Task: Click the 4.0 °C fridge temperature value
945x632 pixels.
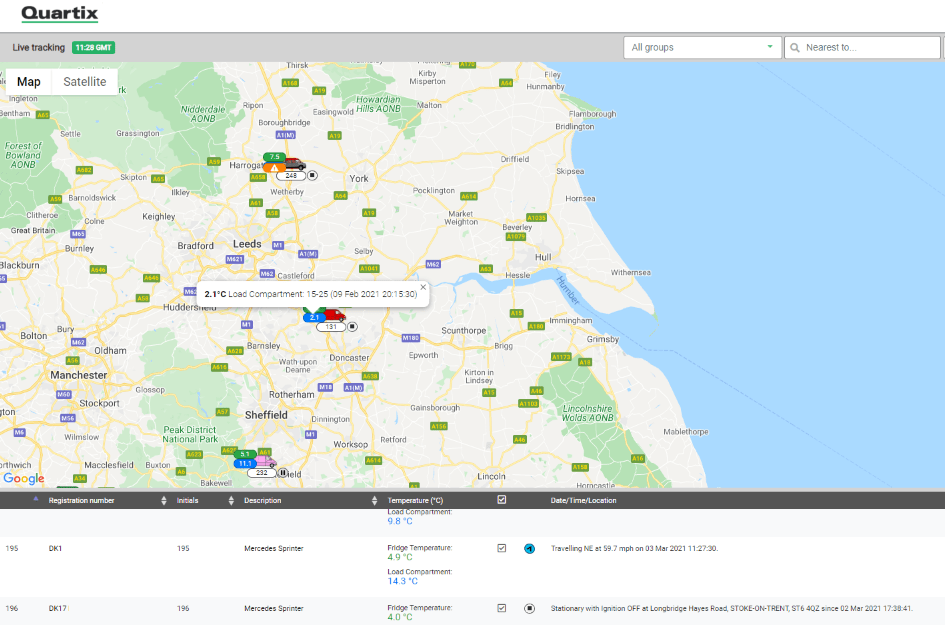Action: [x=400, y=617]
